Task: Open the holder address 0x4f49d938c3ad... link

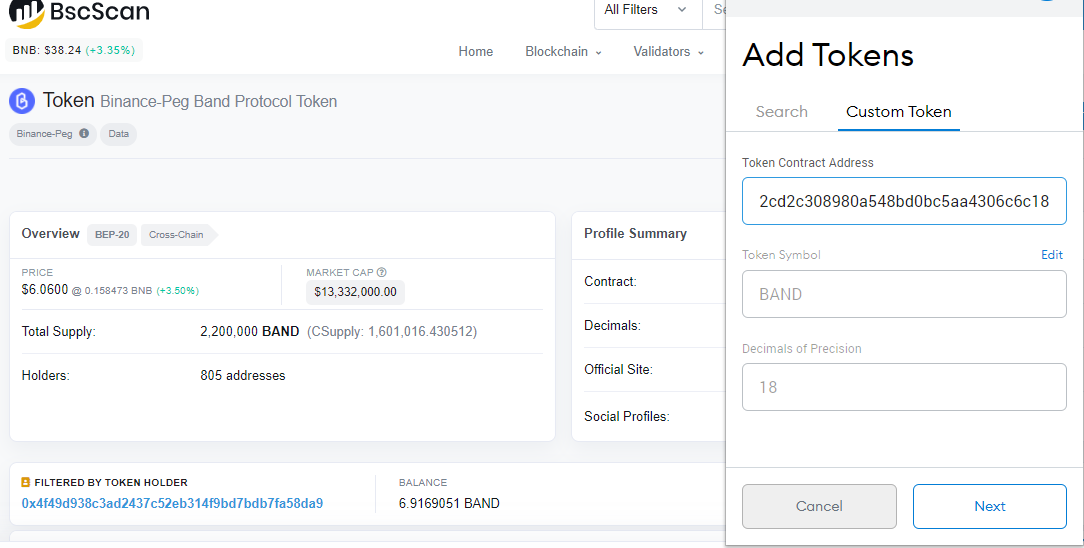Action: pos(172,503)
